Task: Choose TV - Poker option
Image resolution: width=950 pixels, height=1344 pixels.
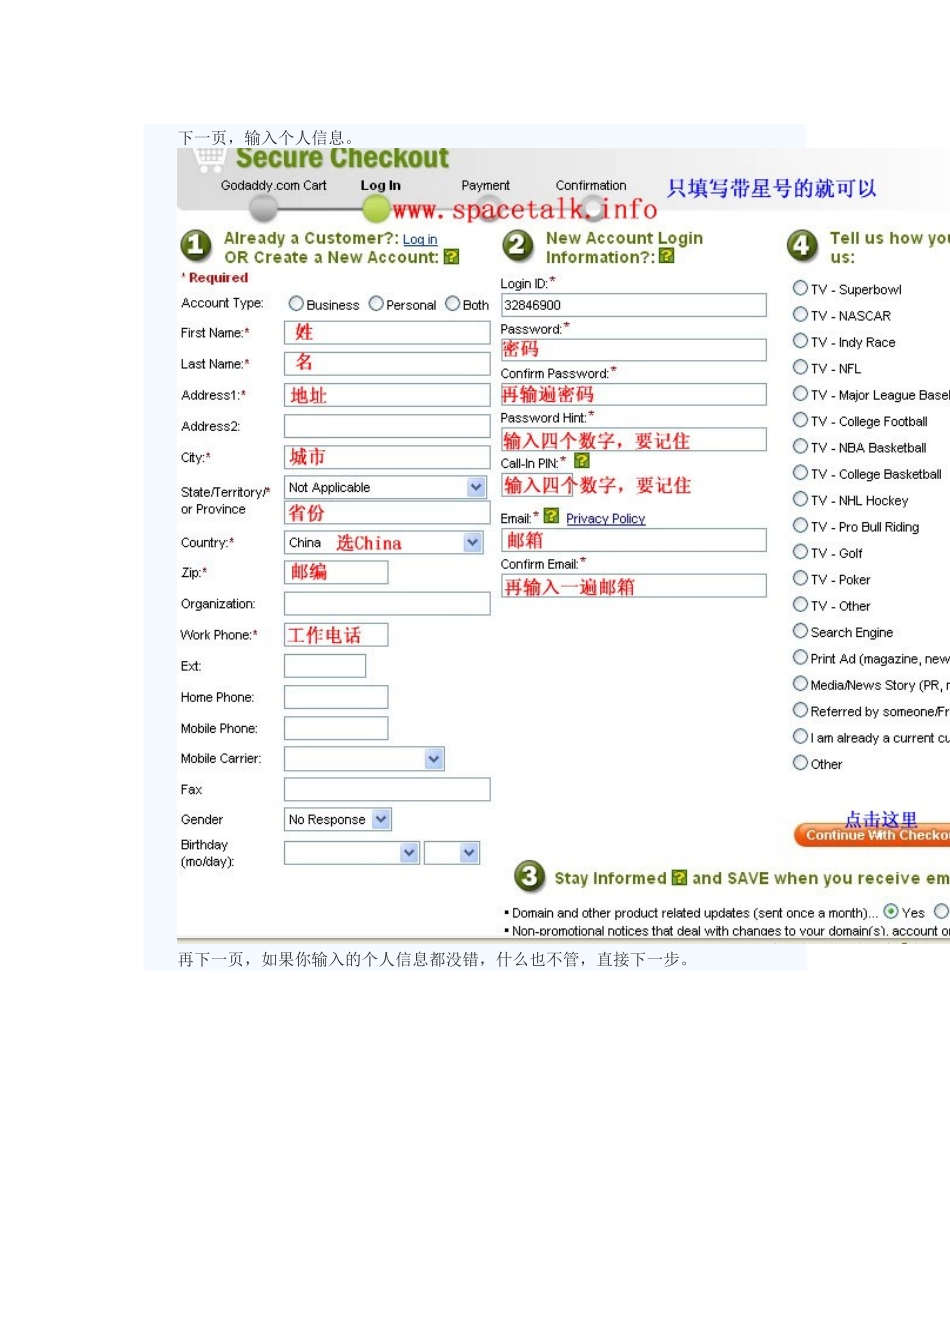Action: click(800, 578)
